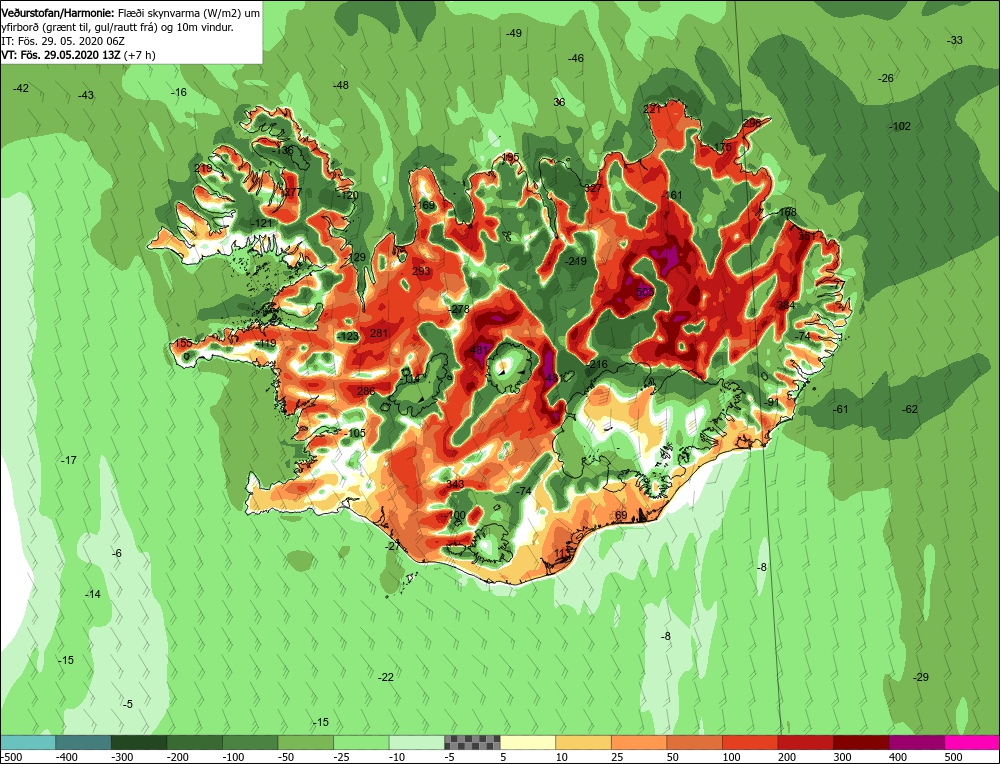This screenshot has height=764, width=1000.
Task: Select the maroon 300 to 400 legend swatch
Action: coord(861,742)
